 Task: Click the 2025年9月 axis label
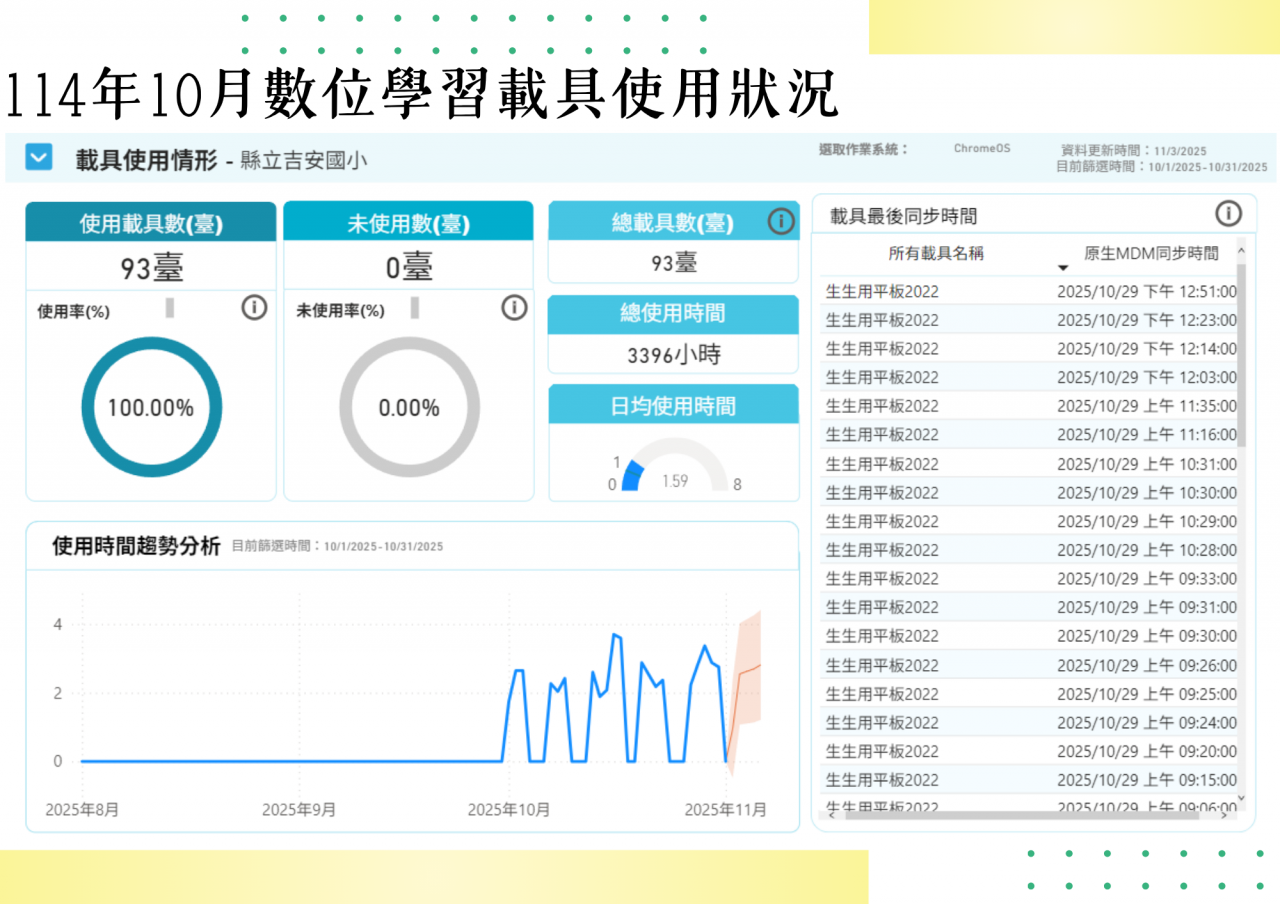(x=298, y=810)
